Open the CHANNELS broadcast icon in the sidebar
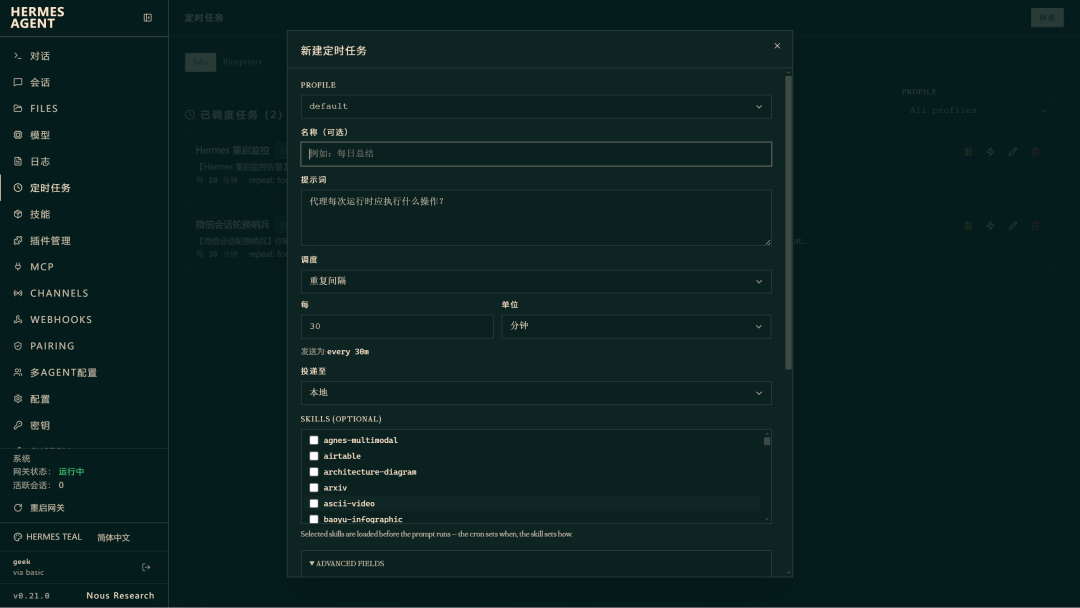 (x=18, y=293)
